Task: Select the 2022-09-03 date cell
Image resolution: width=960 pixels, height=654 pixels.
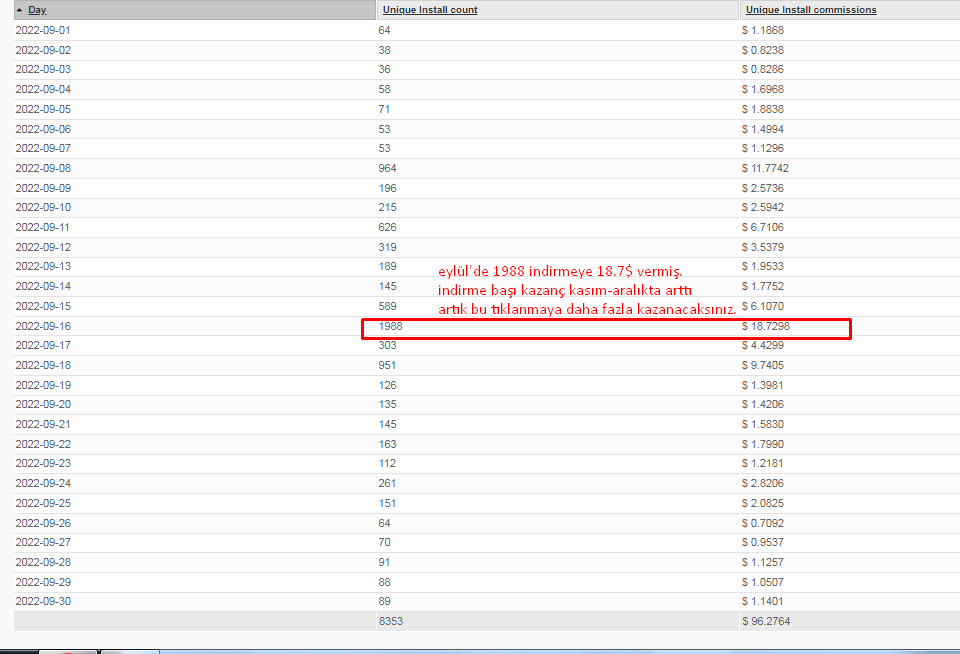Action: (43, 69)
